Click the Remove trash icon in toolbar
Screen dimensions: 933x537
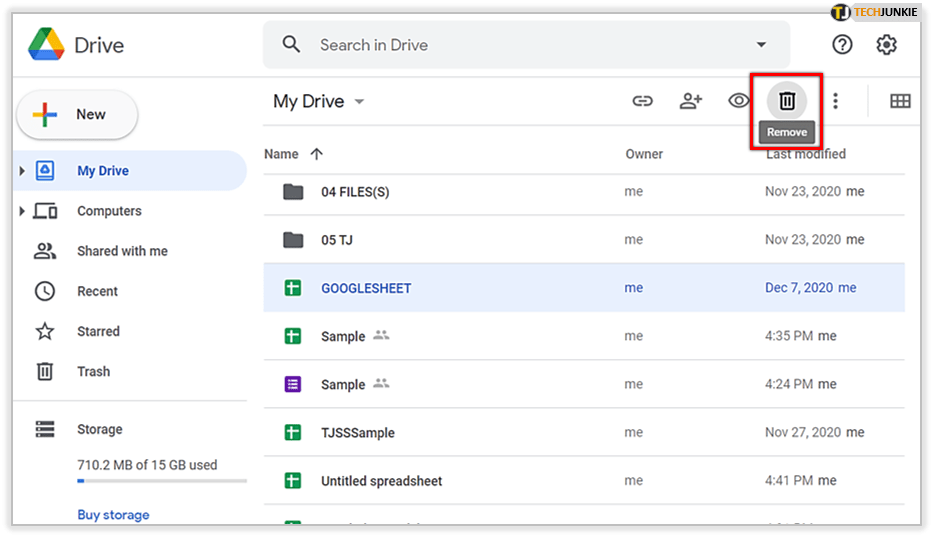(x=787, y=100)
